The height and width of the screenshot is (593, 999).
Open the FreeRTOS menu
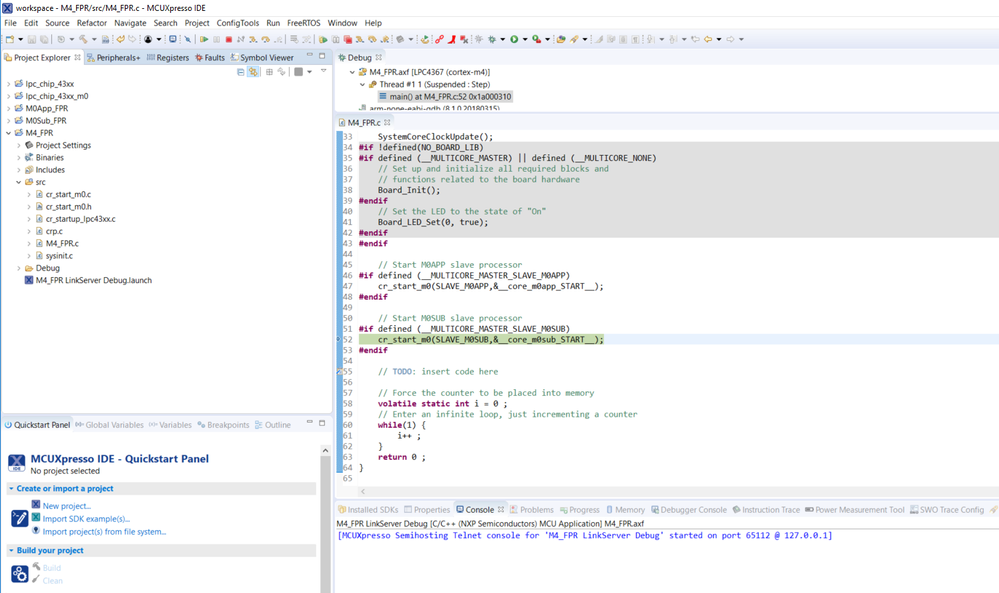pos(305,23)
